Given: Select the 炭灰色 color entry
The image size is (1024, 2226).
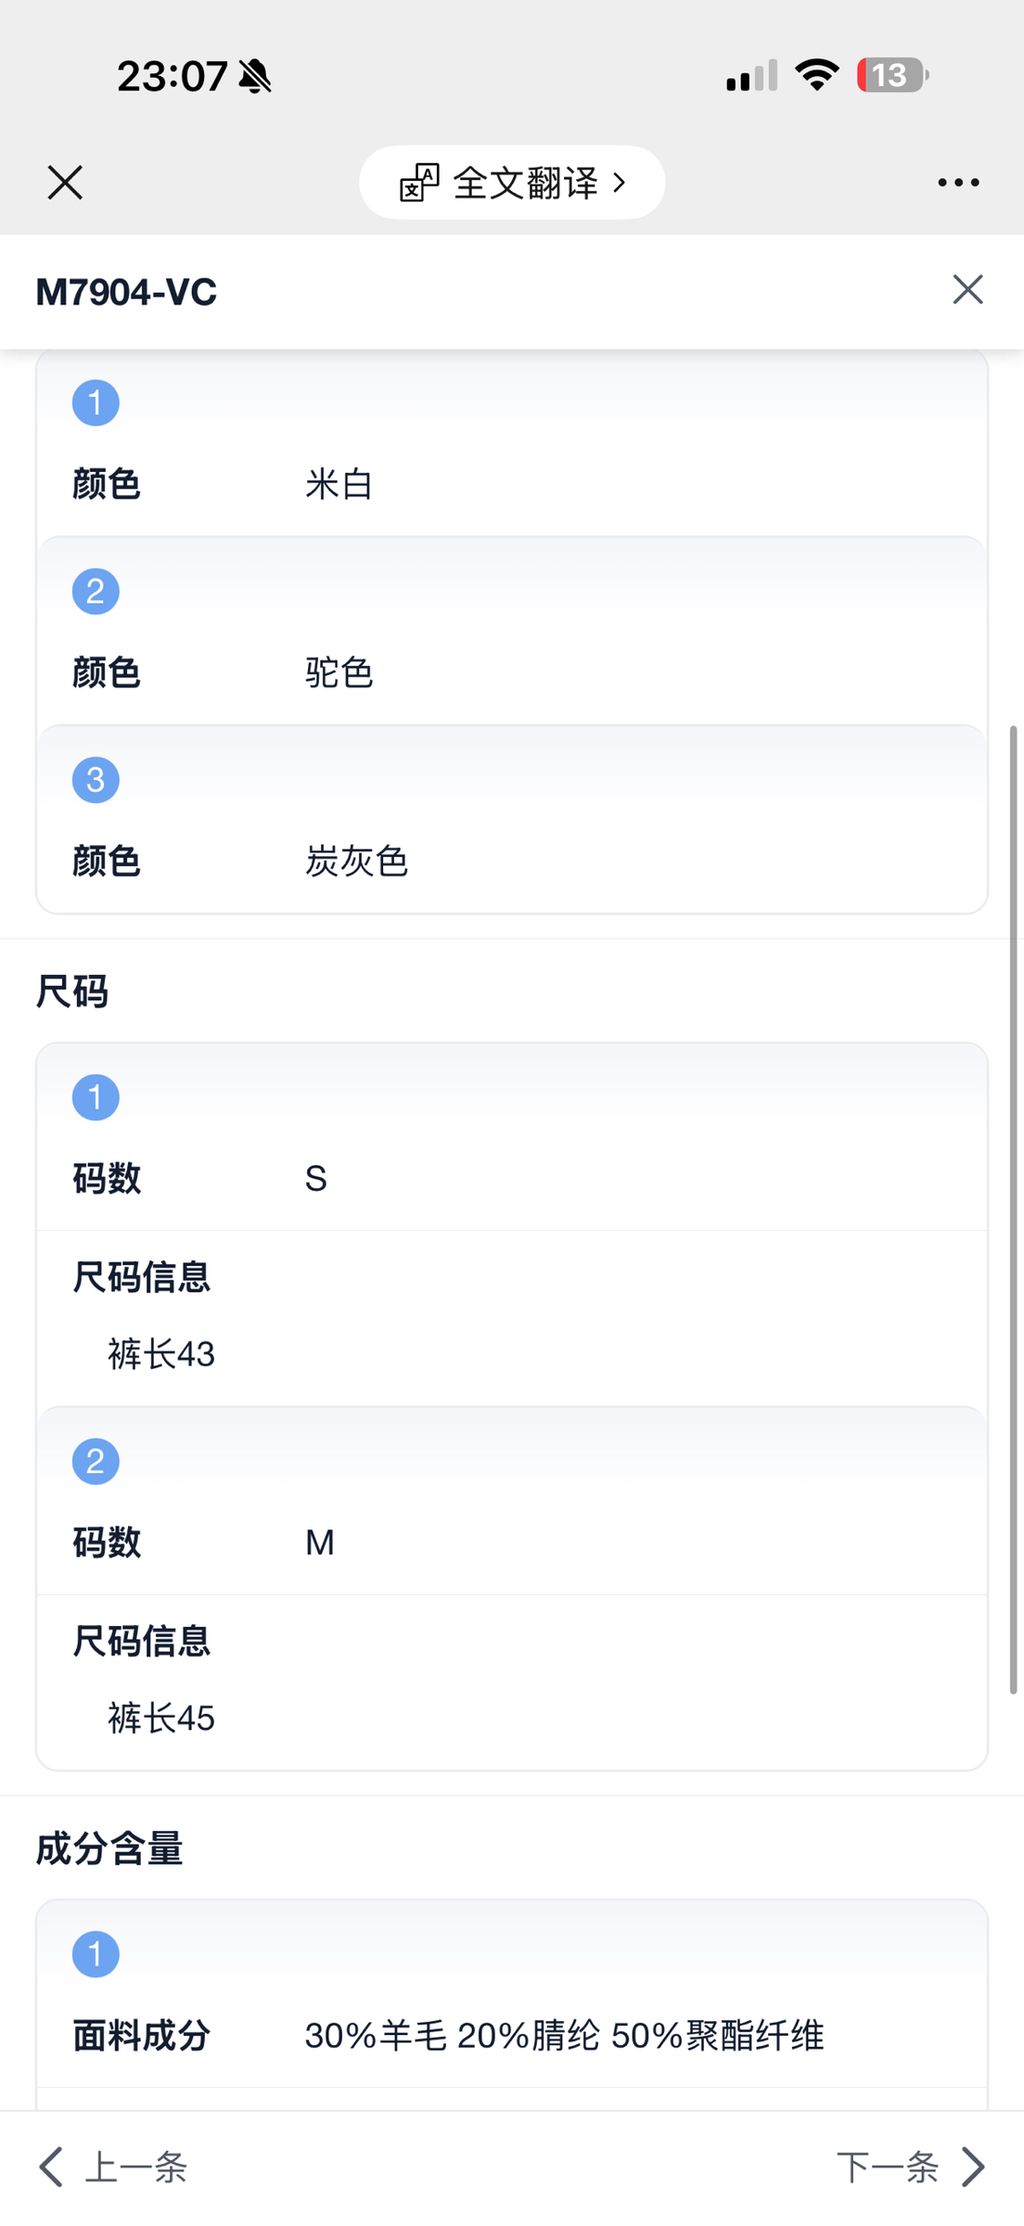Looking at the screenshot, I should (x=356, y=861).
